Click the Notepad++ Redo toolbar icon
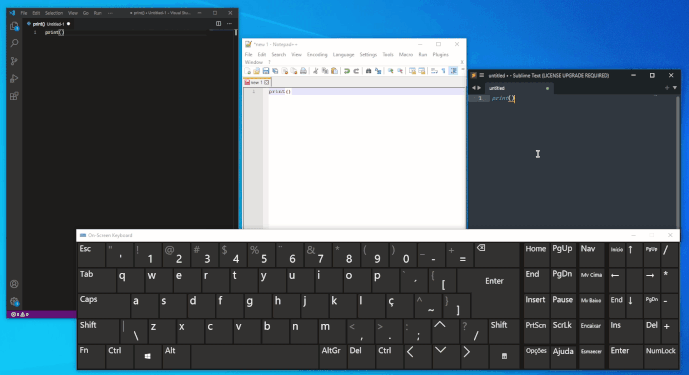The height and width of the screenshot is (375, 689). (356, 71)
